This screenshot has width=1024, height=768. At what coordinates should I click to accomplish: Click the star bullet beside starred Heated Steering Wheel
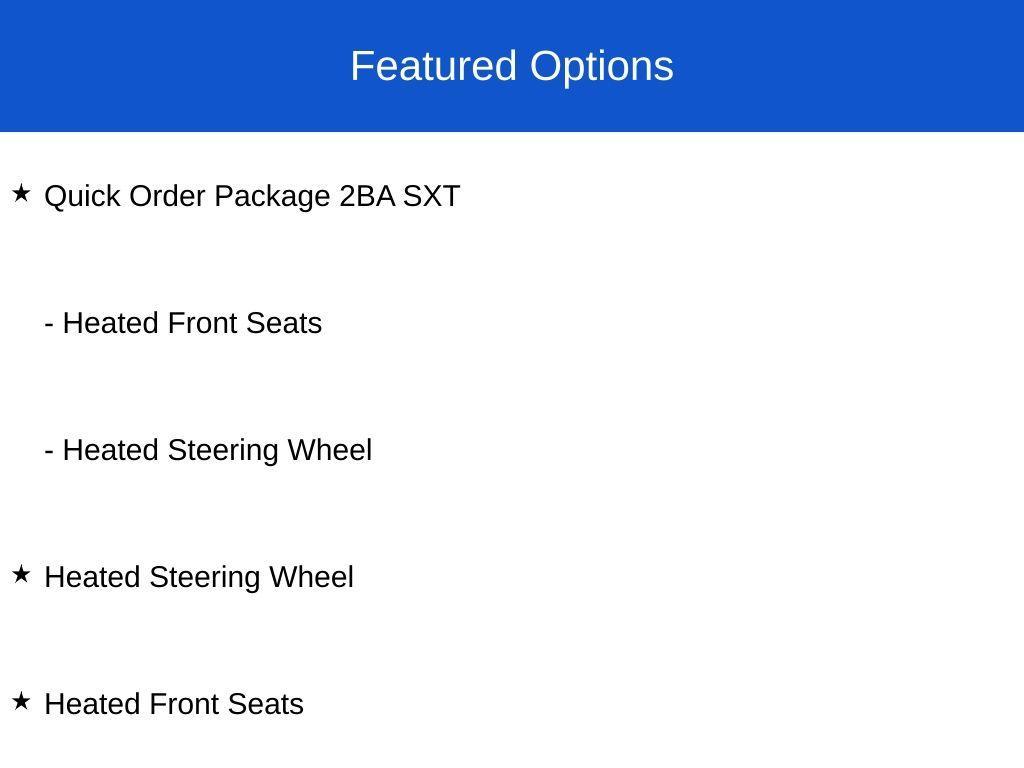(21, 574)
